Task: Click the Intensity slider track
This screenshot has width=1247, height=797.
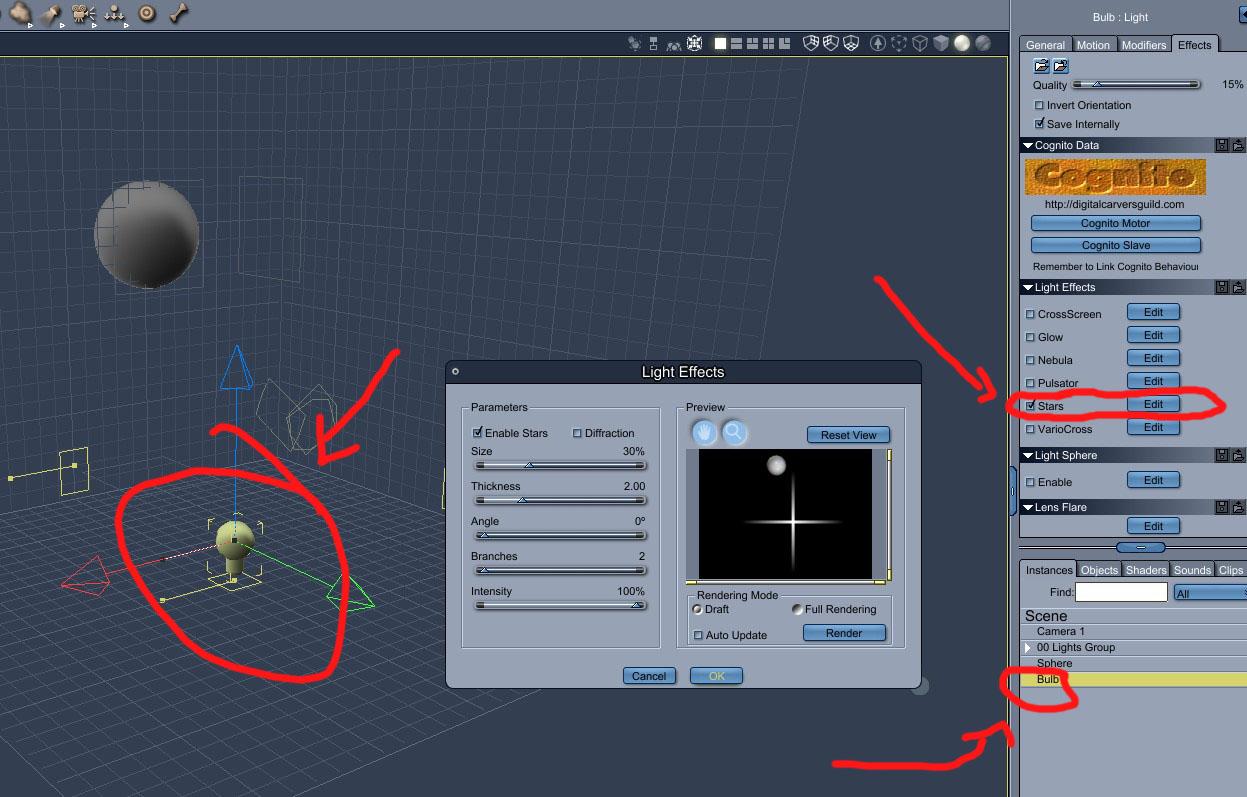Action: pyautogui.click(x=559, y=605)
